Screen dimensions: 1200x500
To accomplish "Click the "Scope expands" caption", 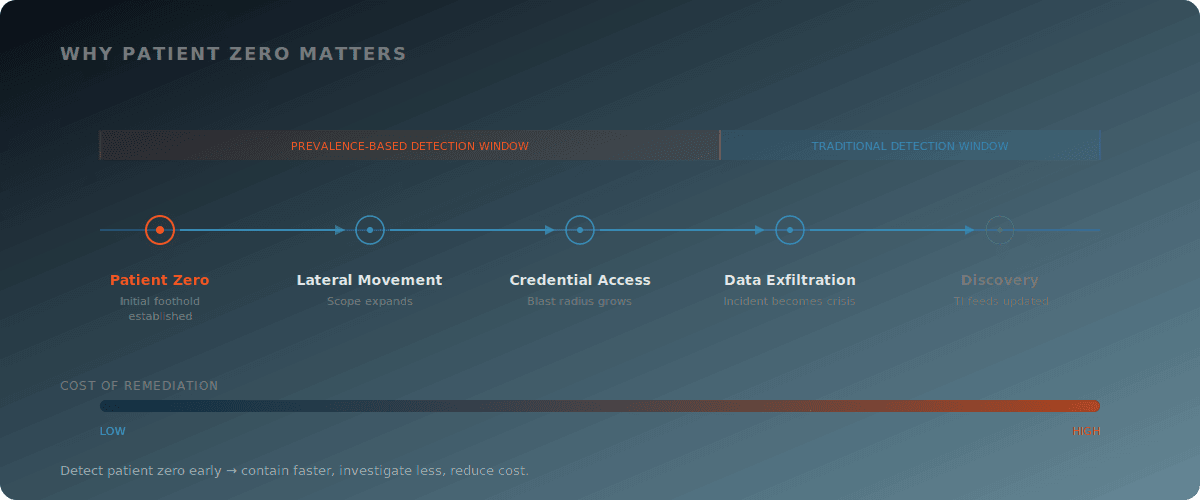I will click(x=370, y=301).
